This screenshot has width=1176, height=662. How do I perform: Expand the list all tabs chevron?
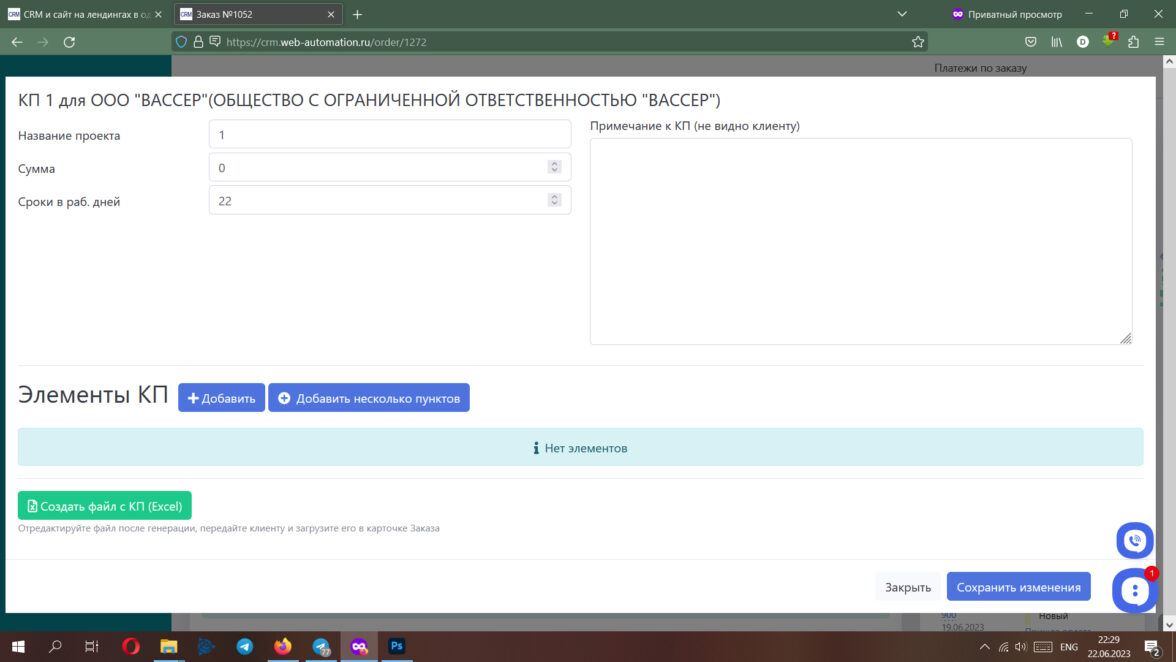coord(902,14)
